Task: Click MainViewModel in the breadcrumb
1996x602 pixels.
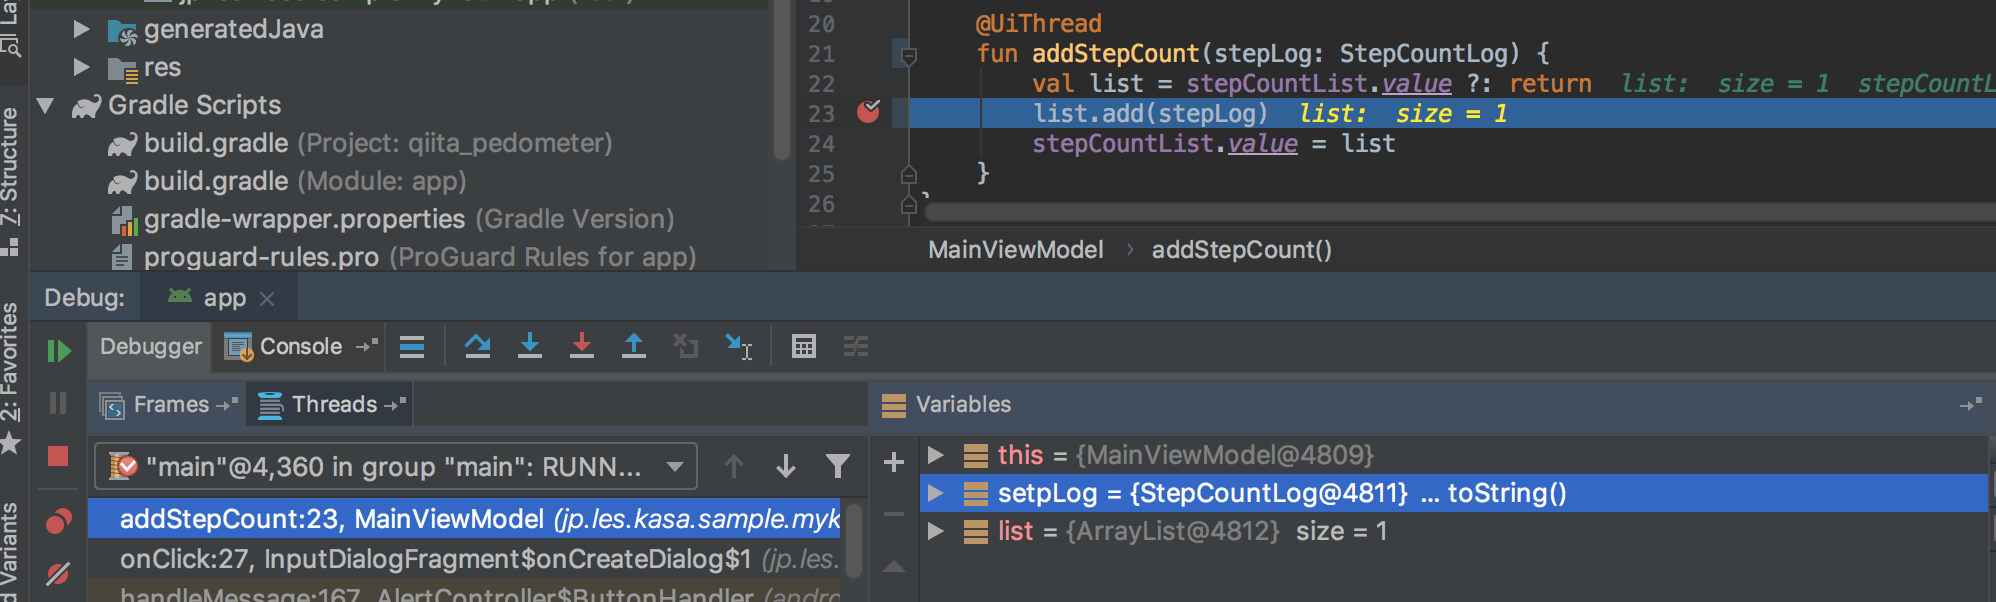Action: (1016, 250)
